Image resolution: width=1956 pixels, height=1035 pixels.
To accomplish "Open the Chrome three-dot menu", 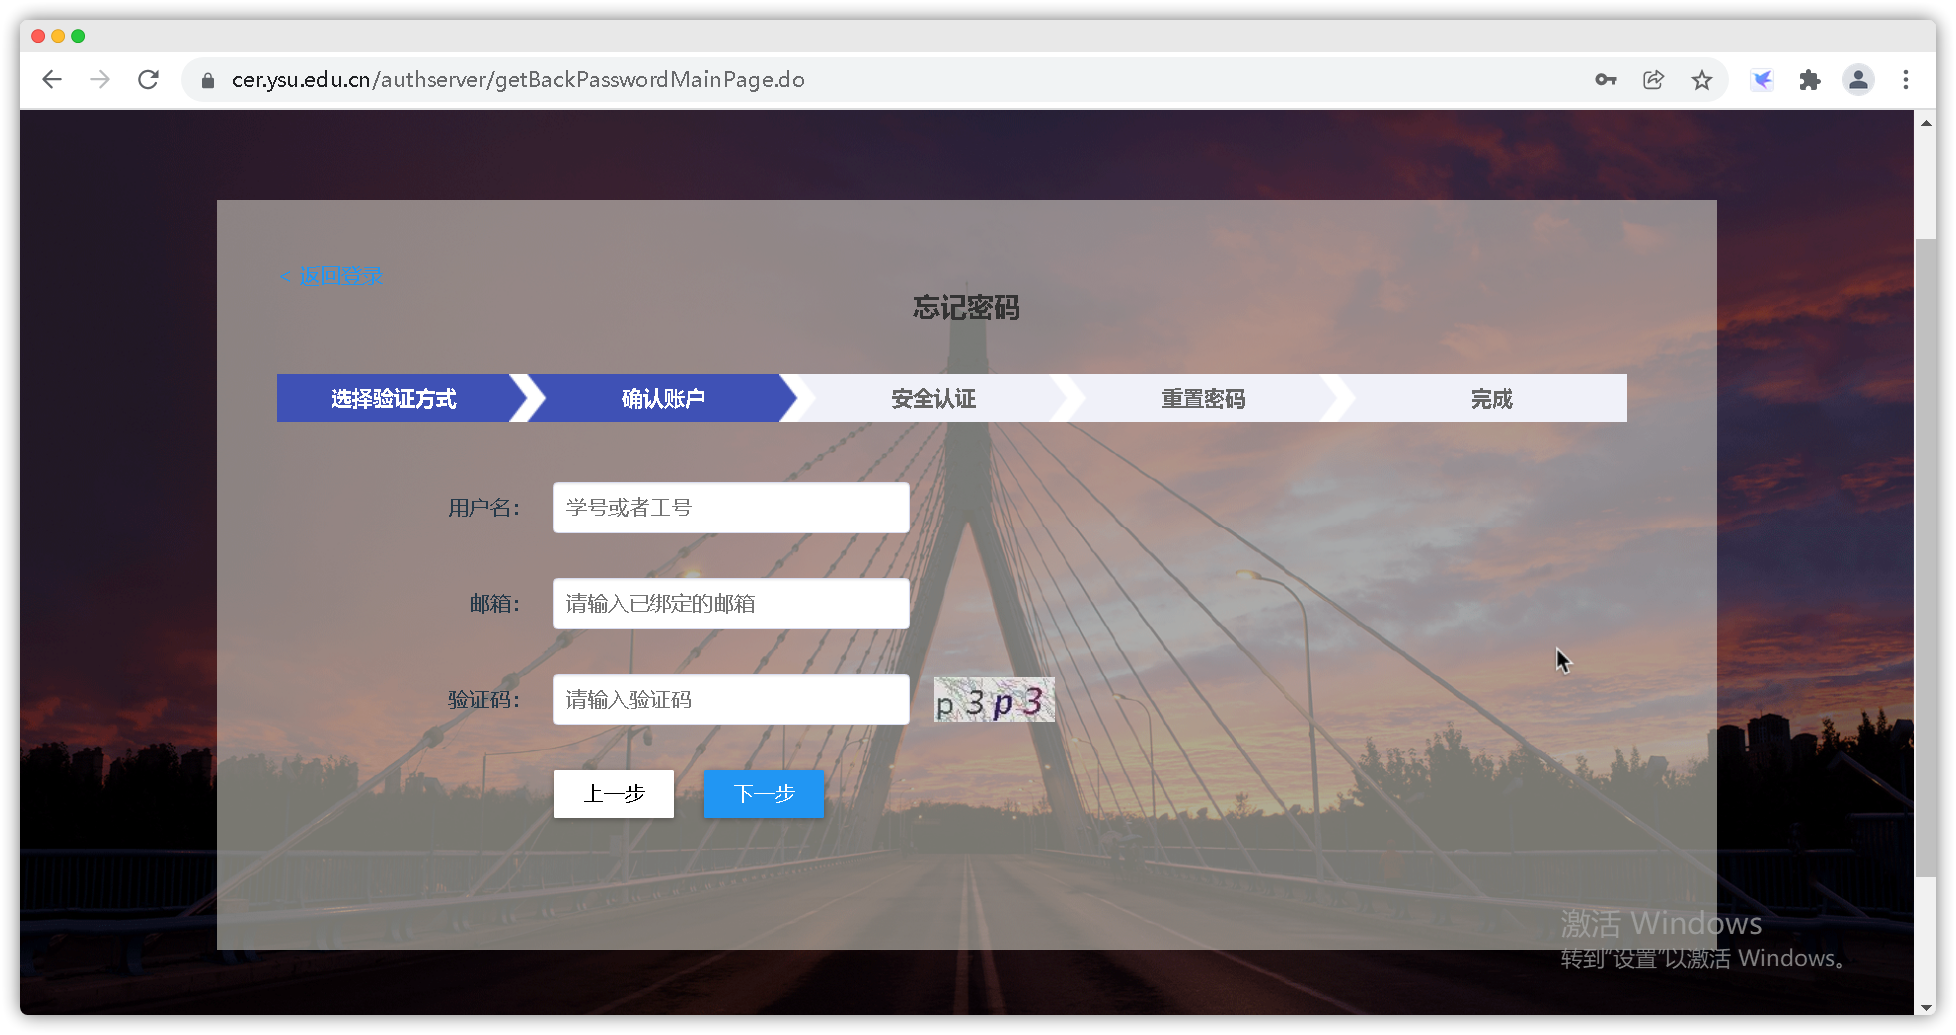I will (1905, 80).
